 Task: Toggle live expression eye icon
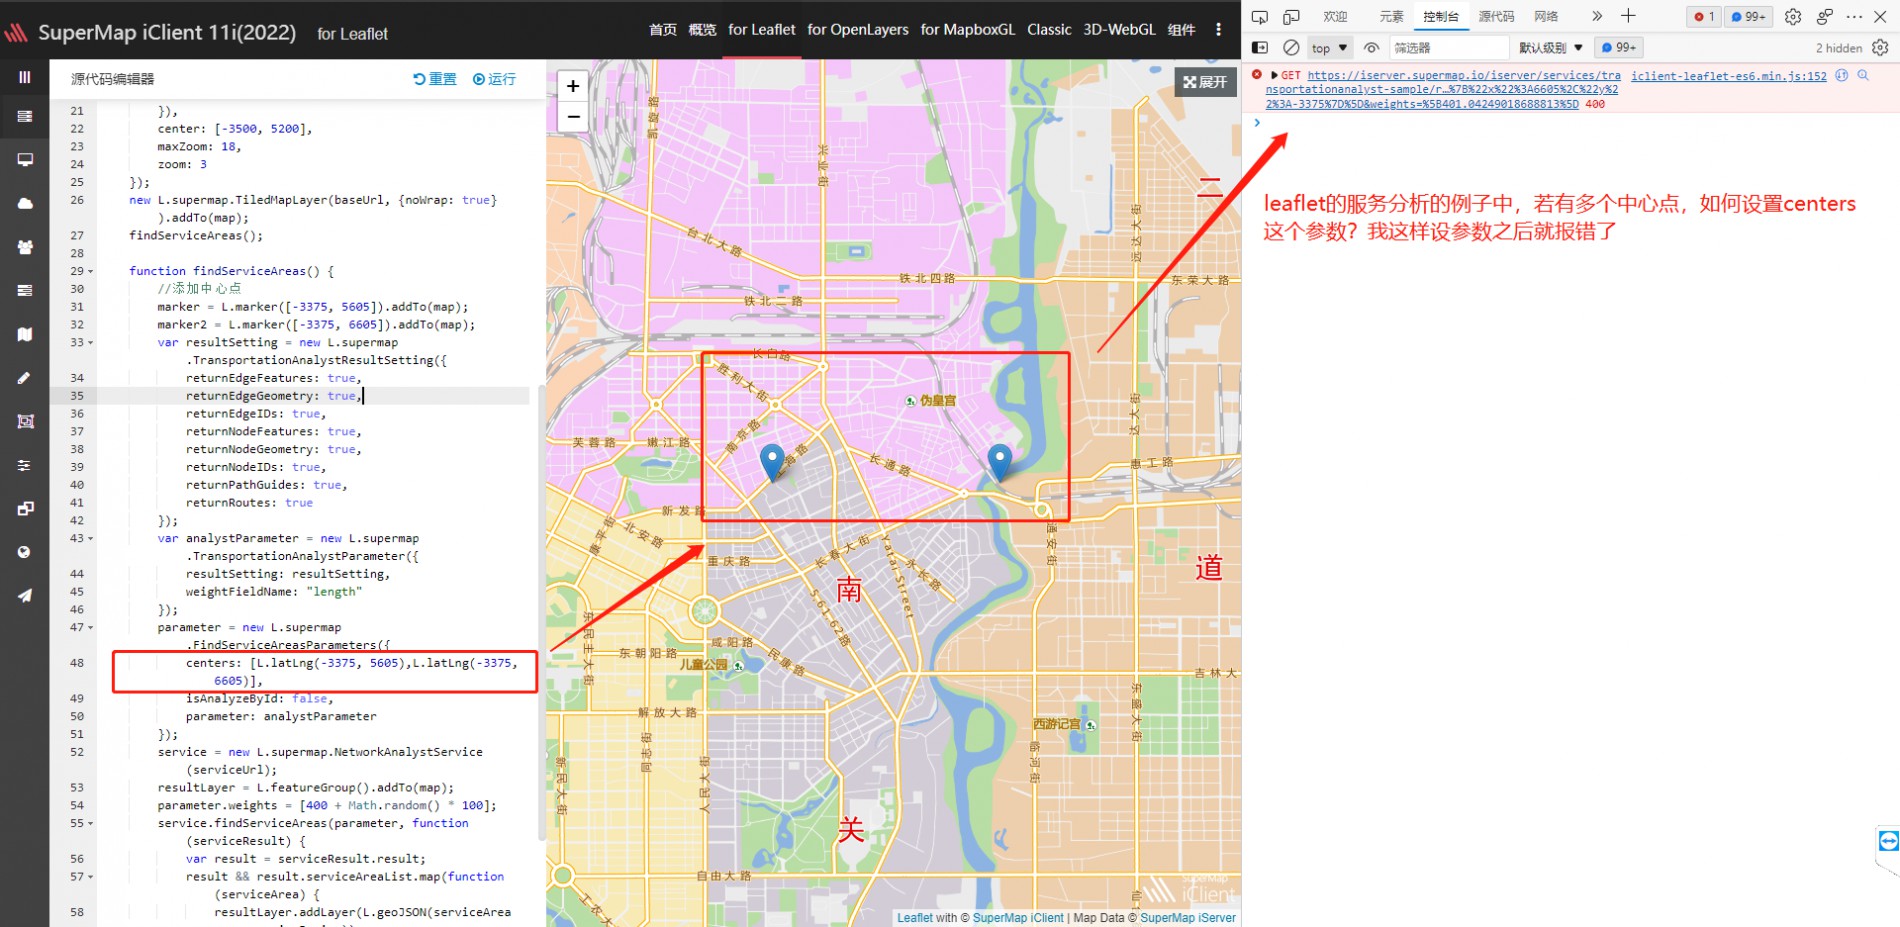[x=1372, y=48]
